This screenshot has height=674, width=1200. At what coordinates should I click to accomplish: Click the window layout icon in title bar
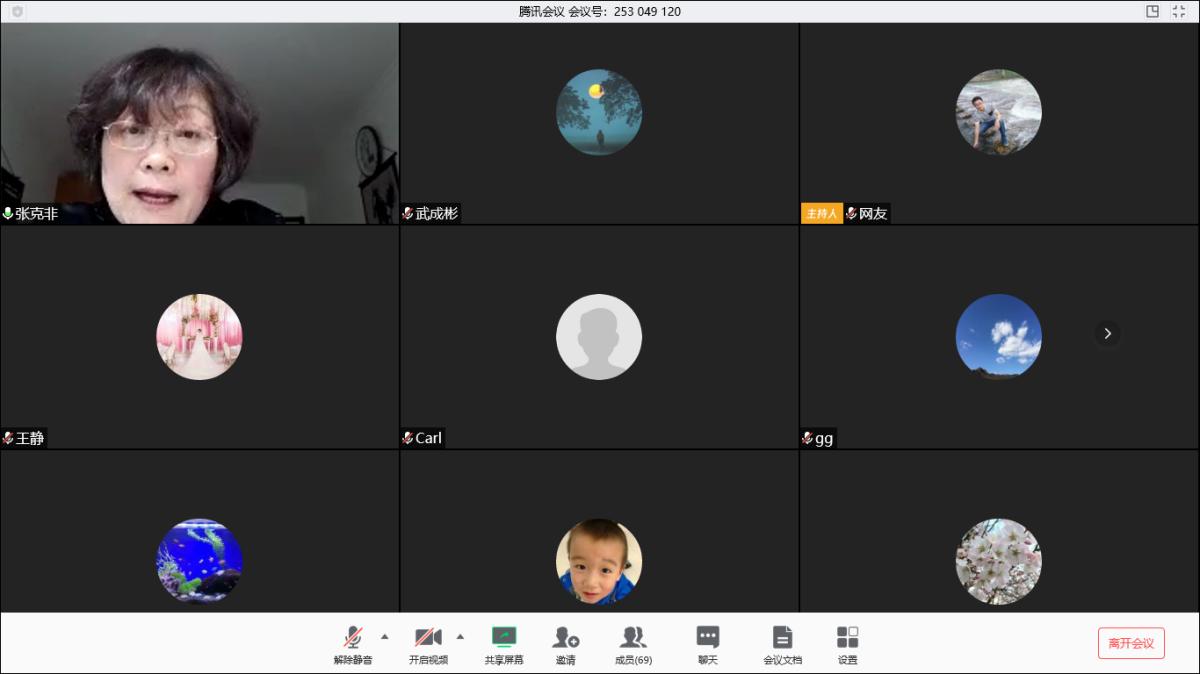point(1152,11)
